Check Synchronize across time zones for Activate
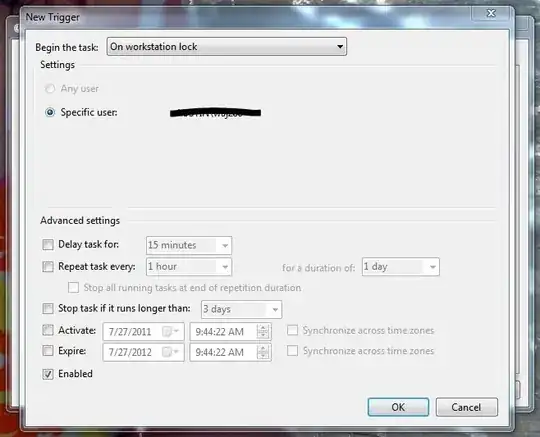Viewport: 540px width, 437px height. (x=292, y=330)
